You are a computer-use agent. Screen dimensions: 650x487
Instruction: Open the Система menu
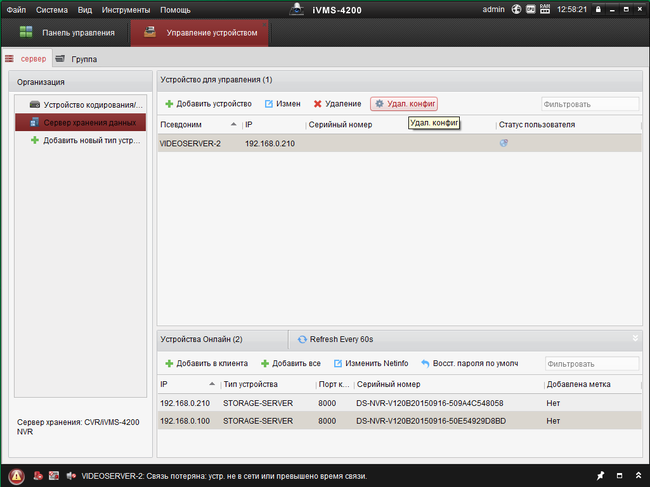pyautogui.click(x=52, y=10)
